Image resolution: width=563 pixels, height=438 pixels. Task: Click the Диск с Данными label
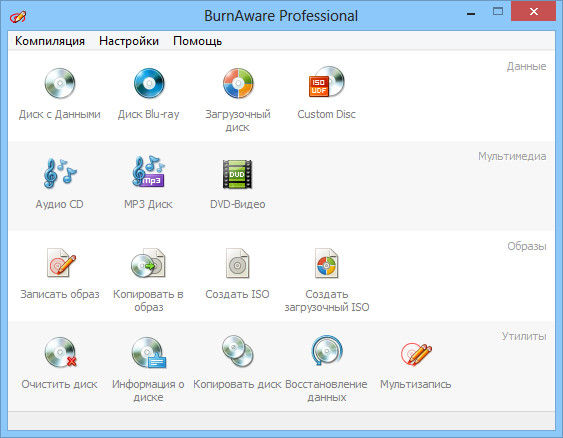pyautogui.click(x=60, y=114)
